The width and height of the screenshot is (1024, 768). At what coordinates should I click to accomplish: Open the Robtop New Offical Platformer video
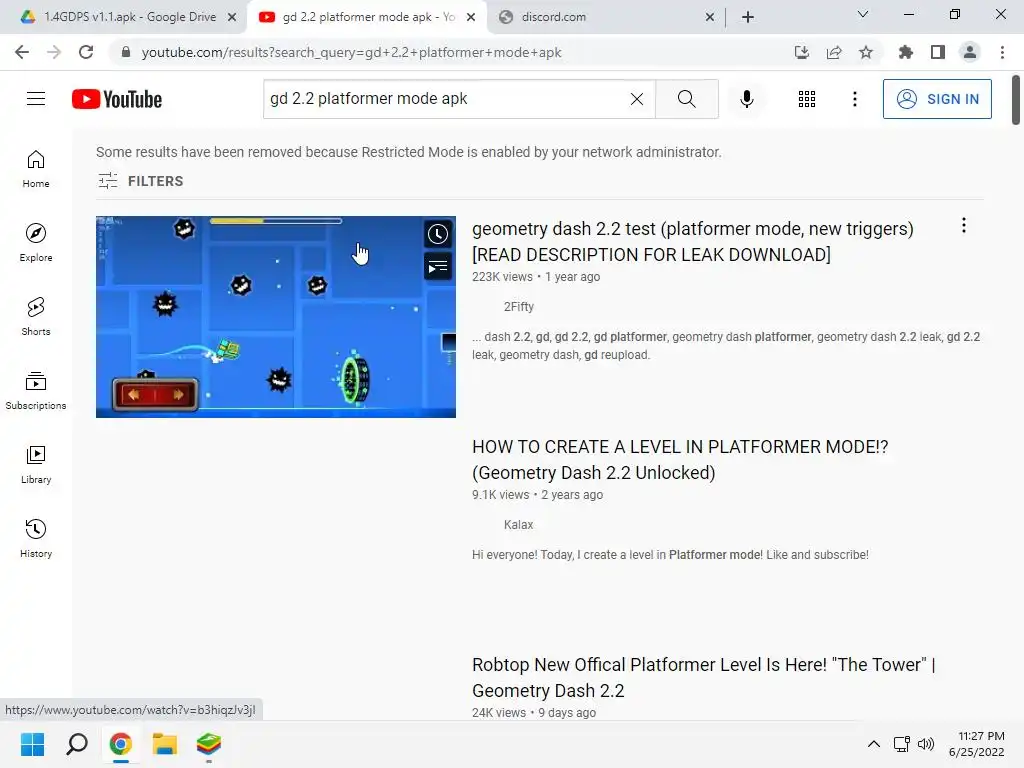tap(703, 677)
